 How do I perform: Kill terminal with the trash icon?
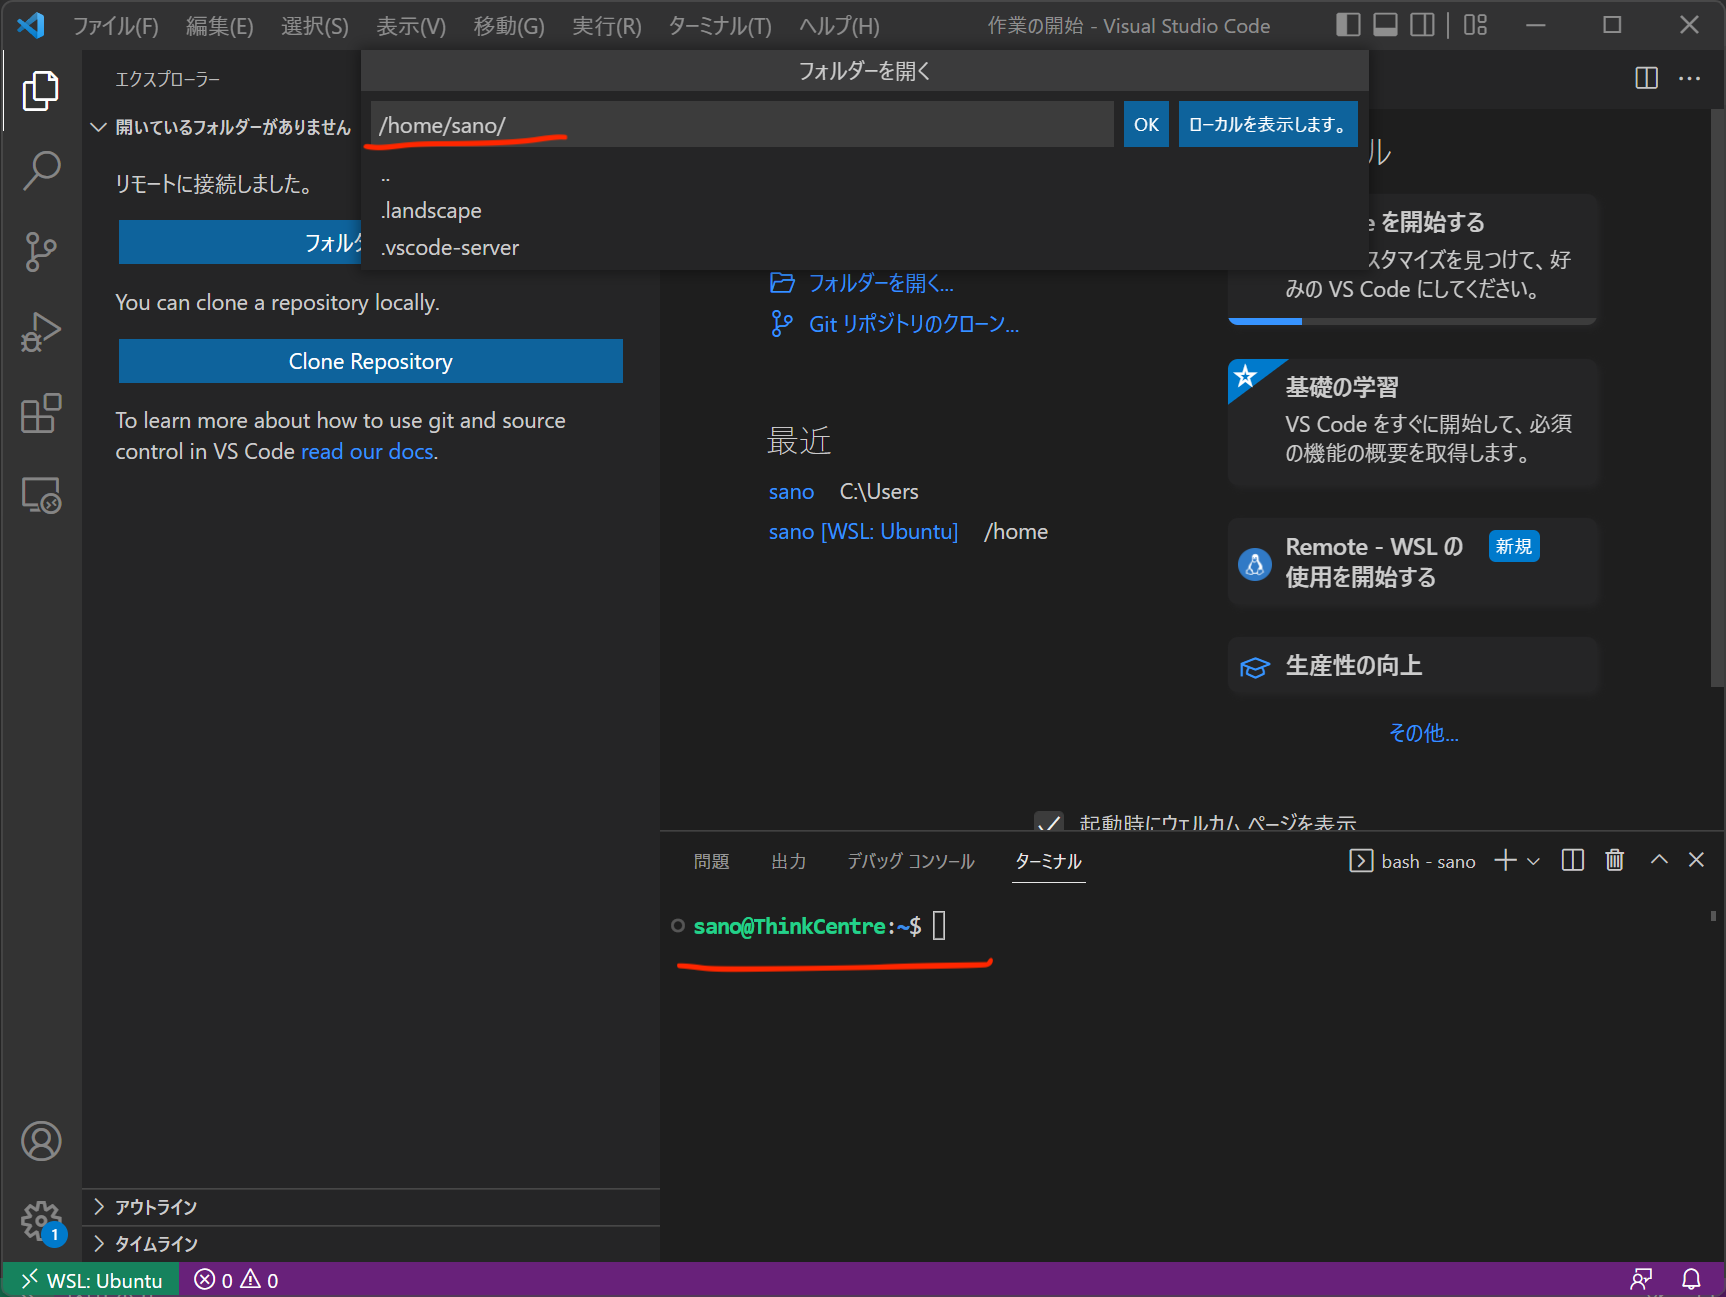[x=1614, y=860]
